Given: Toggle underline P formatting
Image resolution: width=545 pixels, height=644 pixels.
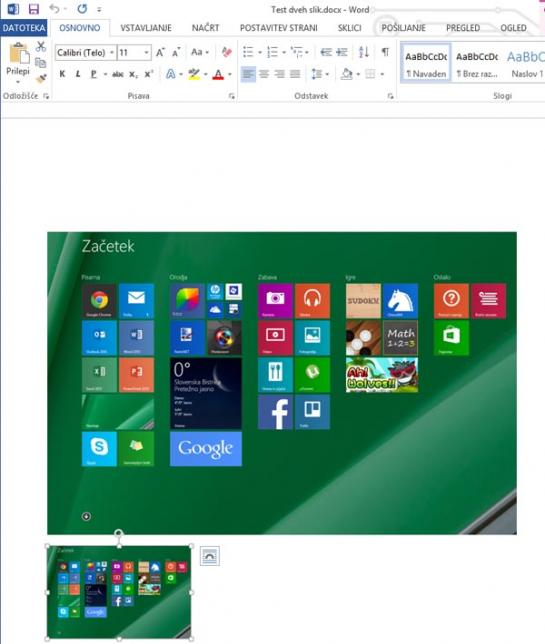Looking at the screenshot, I should point(94,74).
